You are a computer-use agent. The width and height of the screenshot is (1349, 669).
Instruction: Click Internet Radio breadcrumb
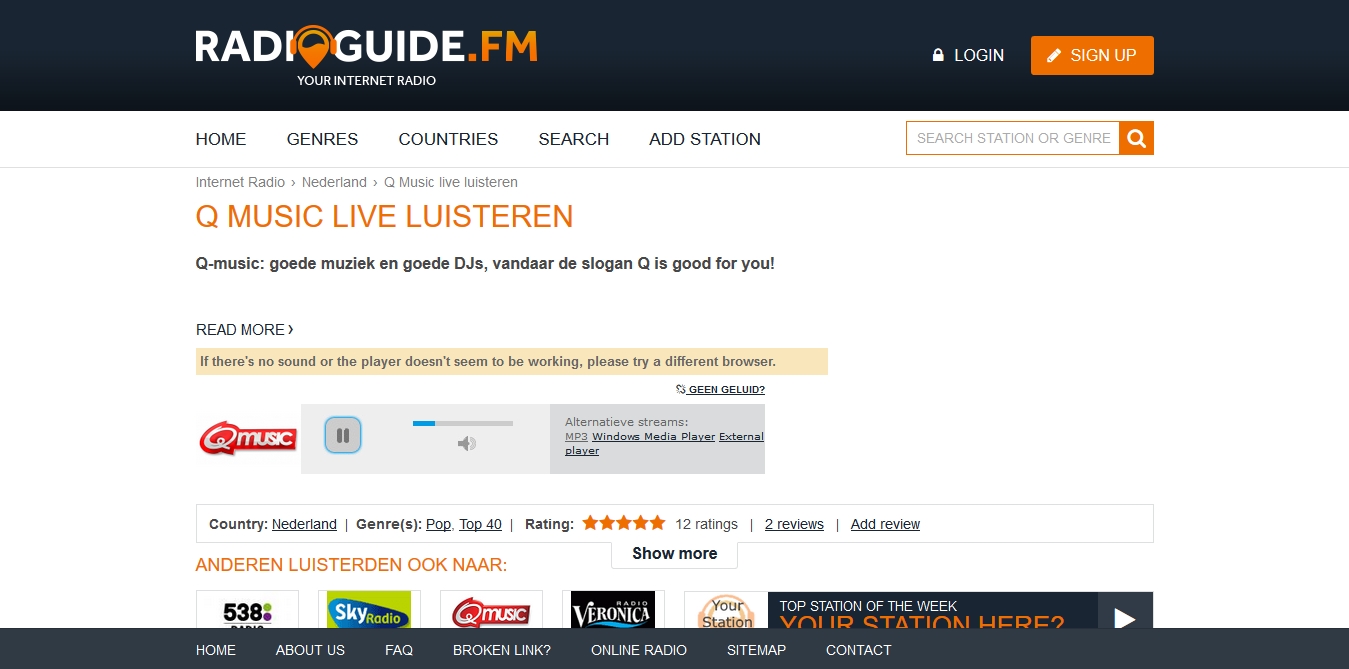(x=240, y=182)
